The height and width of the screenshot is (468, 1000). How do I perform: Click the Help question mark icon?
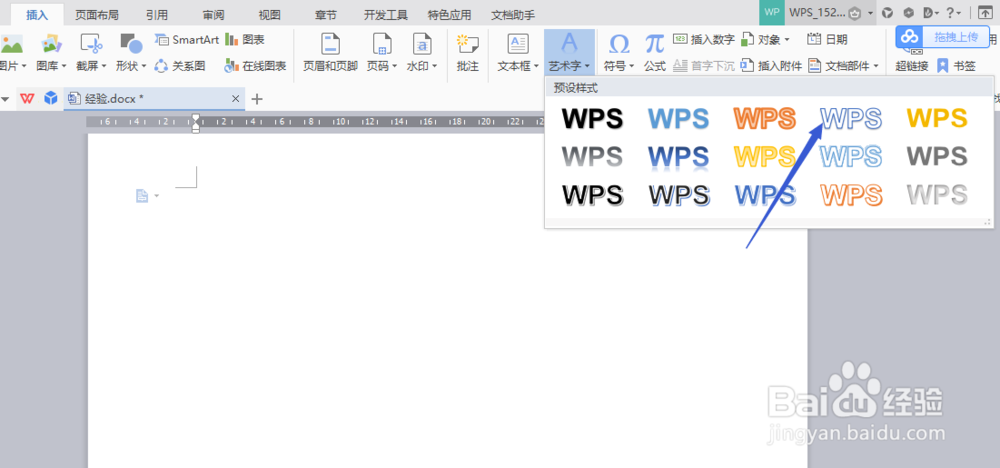pos(950,12)
